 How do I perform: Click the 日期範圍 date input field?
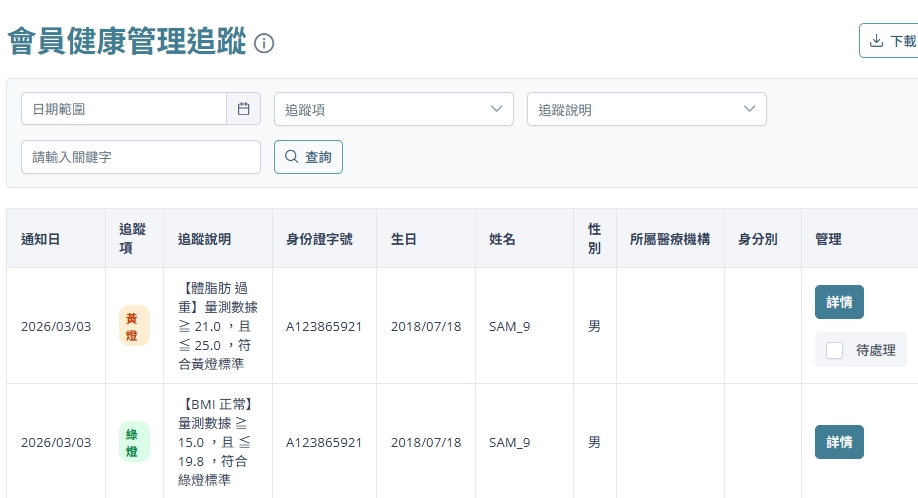coord(124,109)
